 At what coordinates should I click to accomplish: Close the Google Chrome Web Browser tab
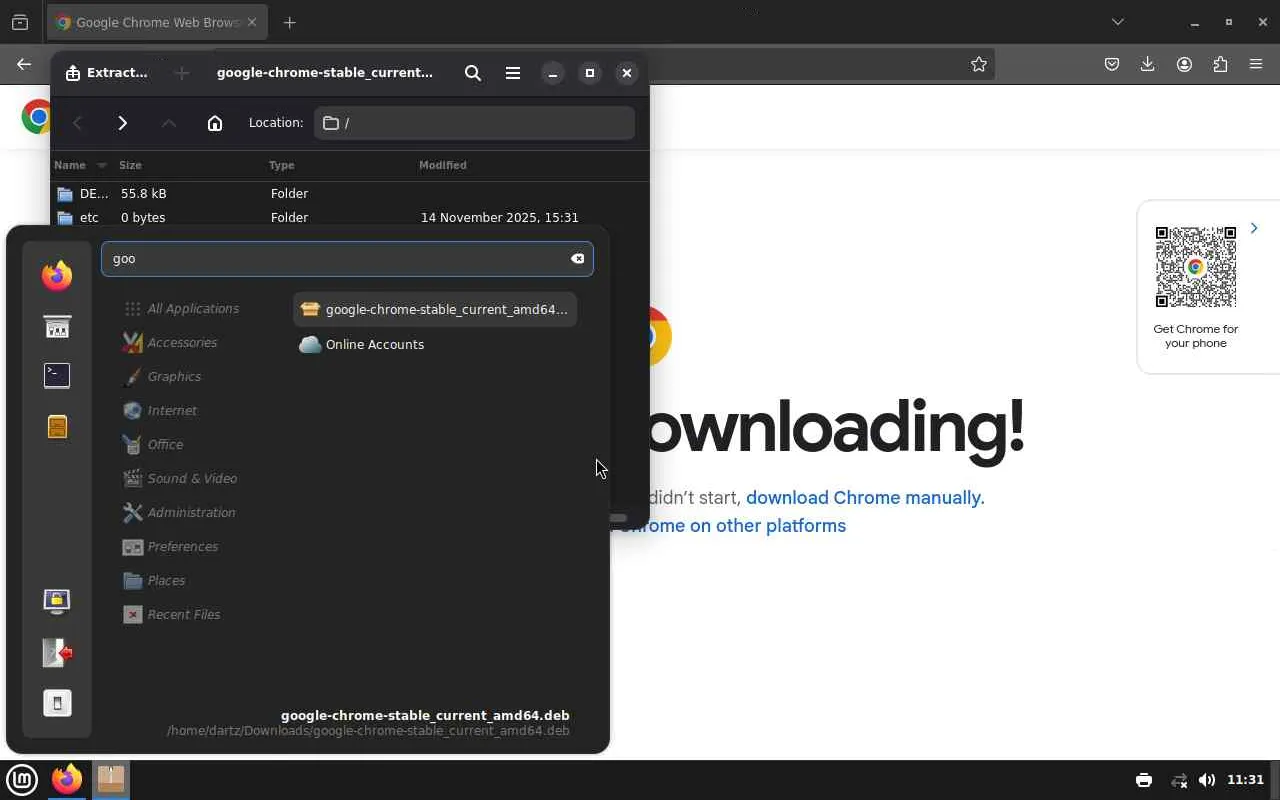point(251,22)
